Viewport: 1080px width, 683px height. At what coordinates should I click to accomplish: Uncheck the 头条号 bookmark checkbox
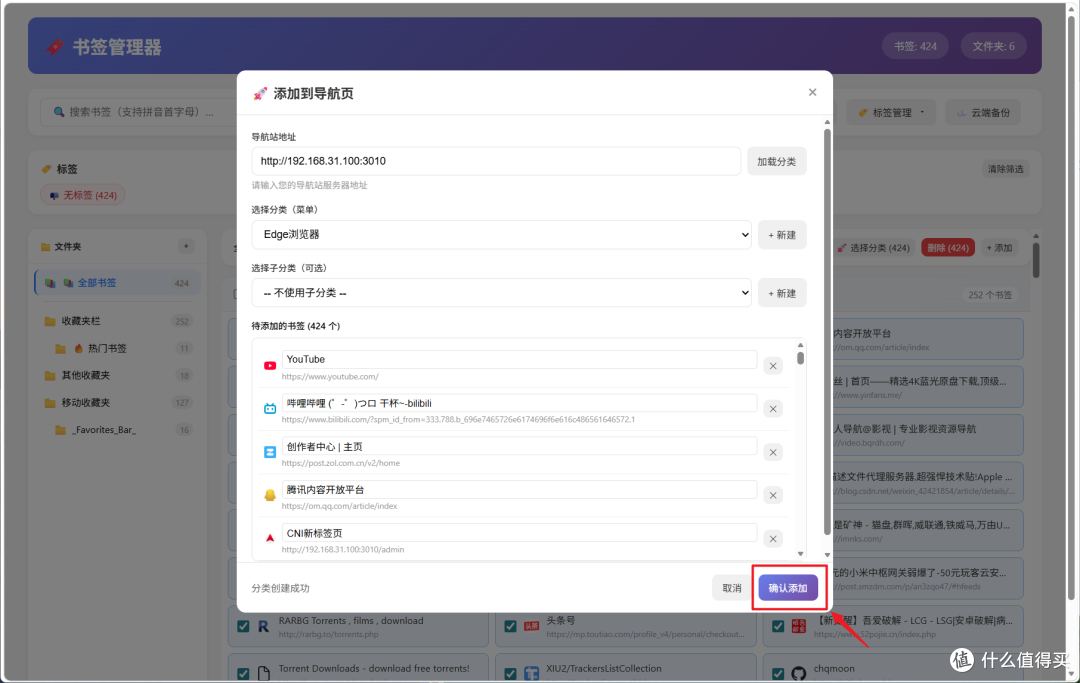point(510,626)
